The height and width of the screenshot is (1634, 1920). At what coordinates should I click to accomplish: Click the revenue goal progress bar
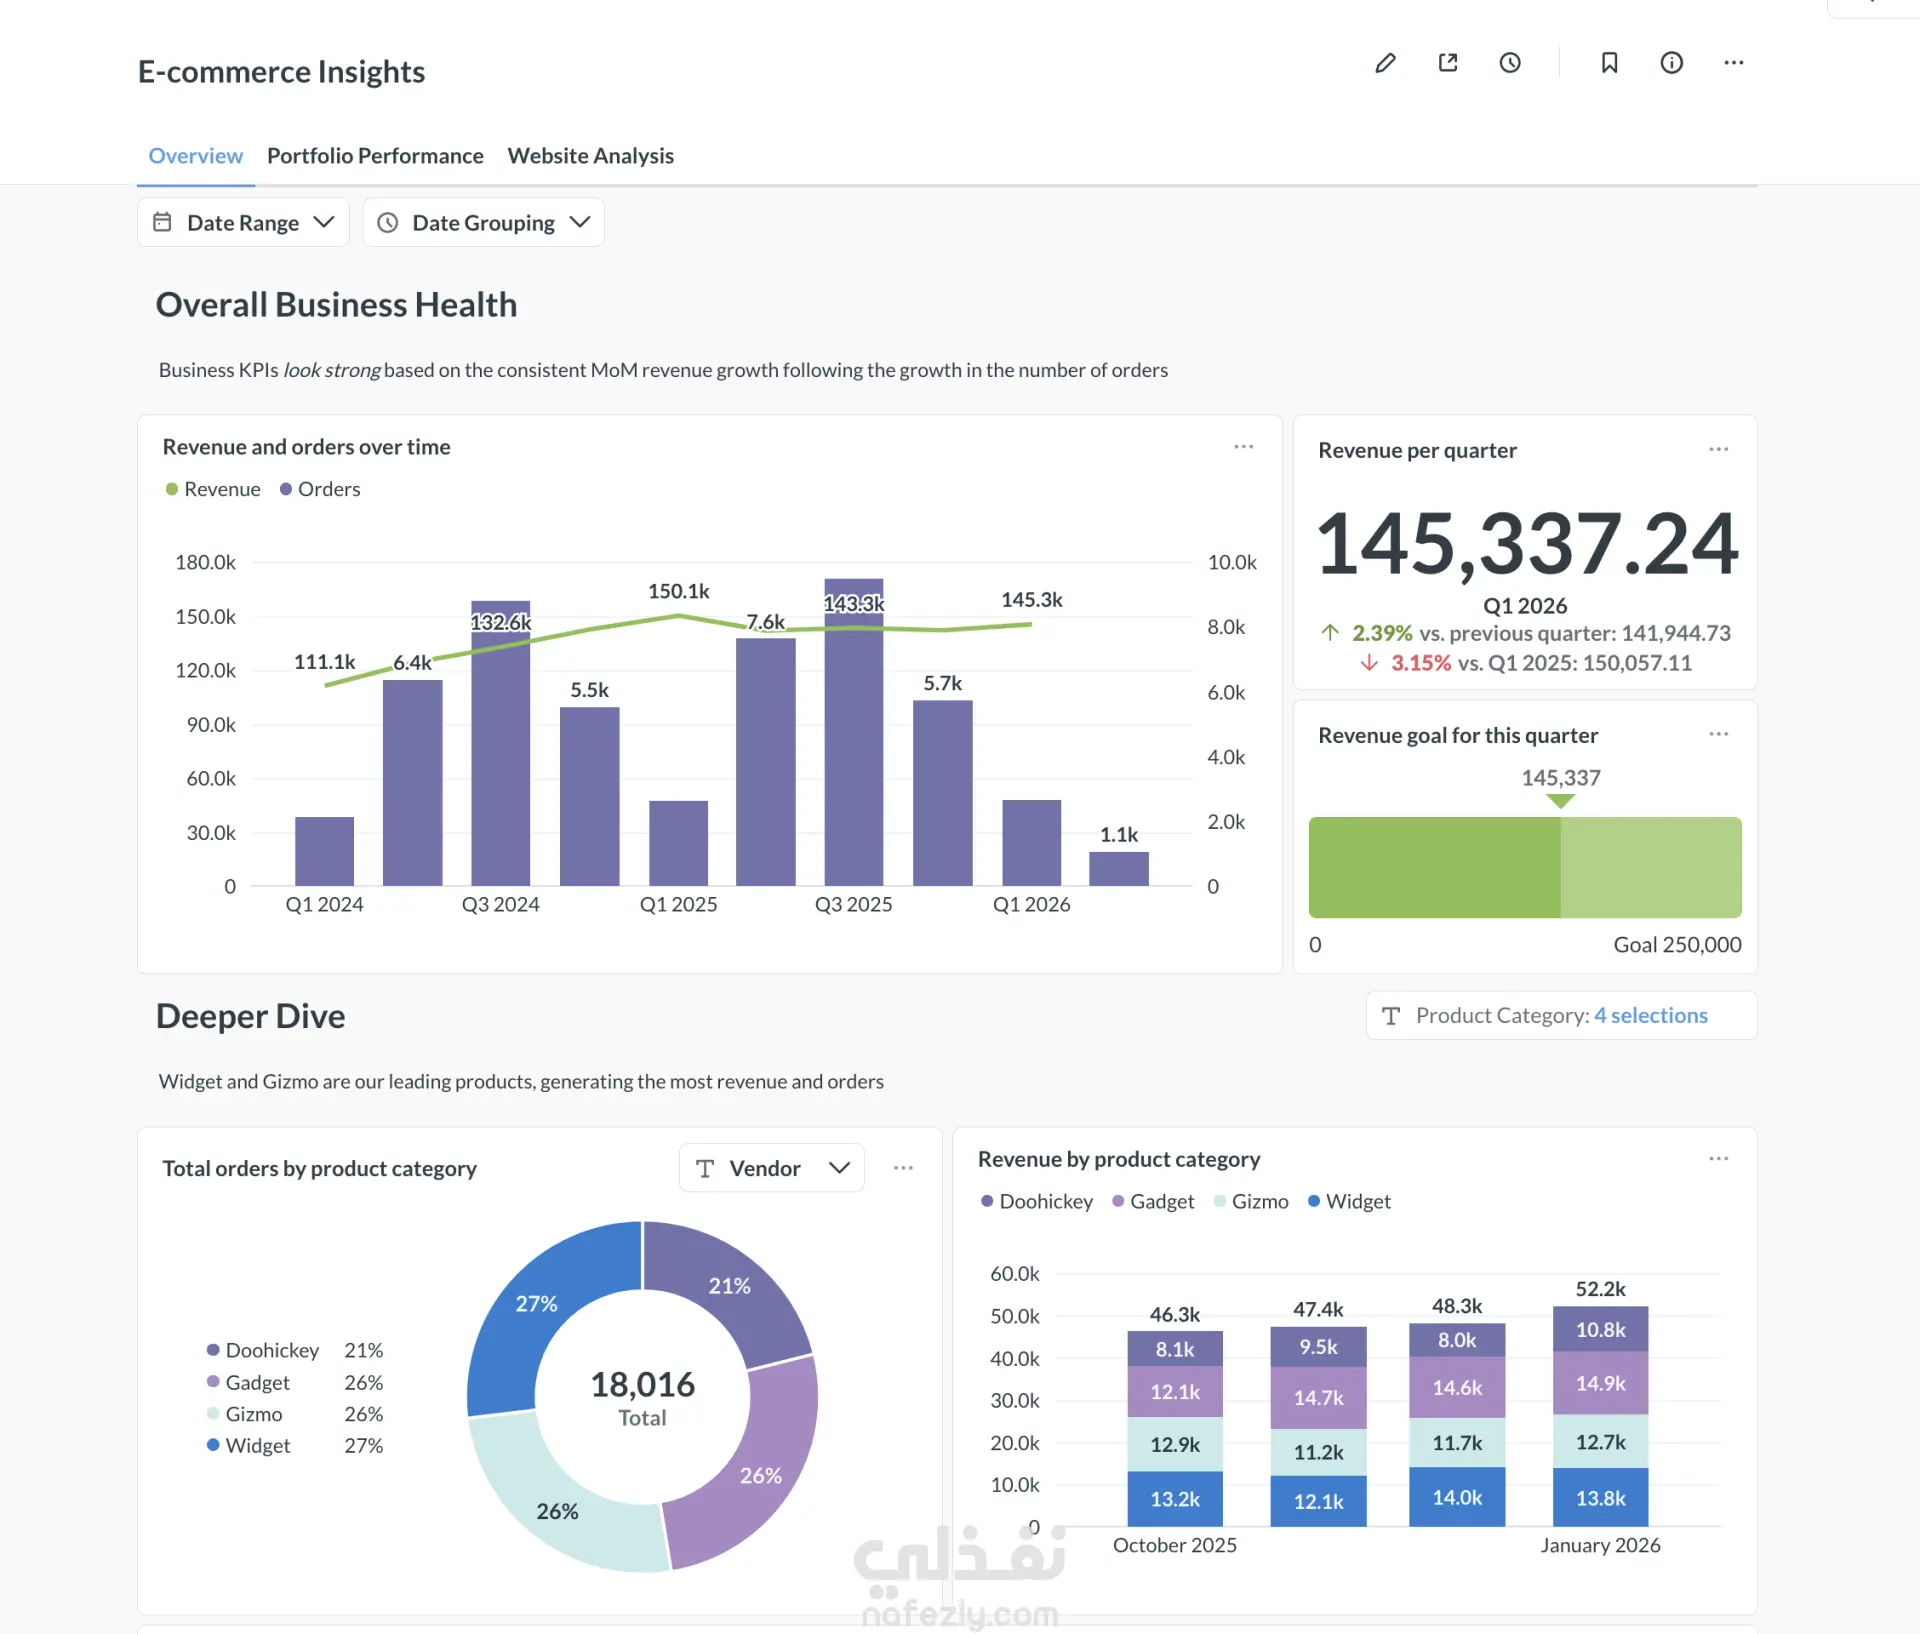(1525, 867)
